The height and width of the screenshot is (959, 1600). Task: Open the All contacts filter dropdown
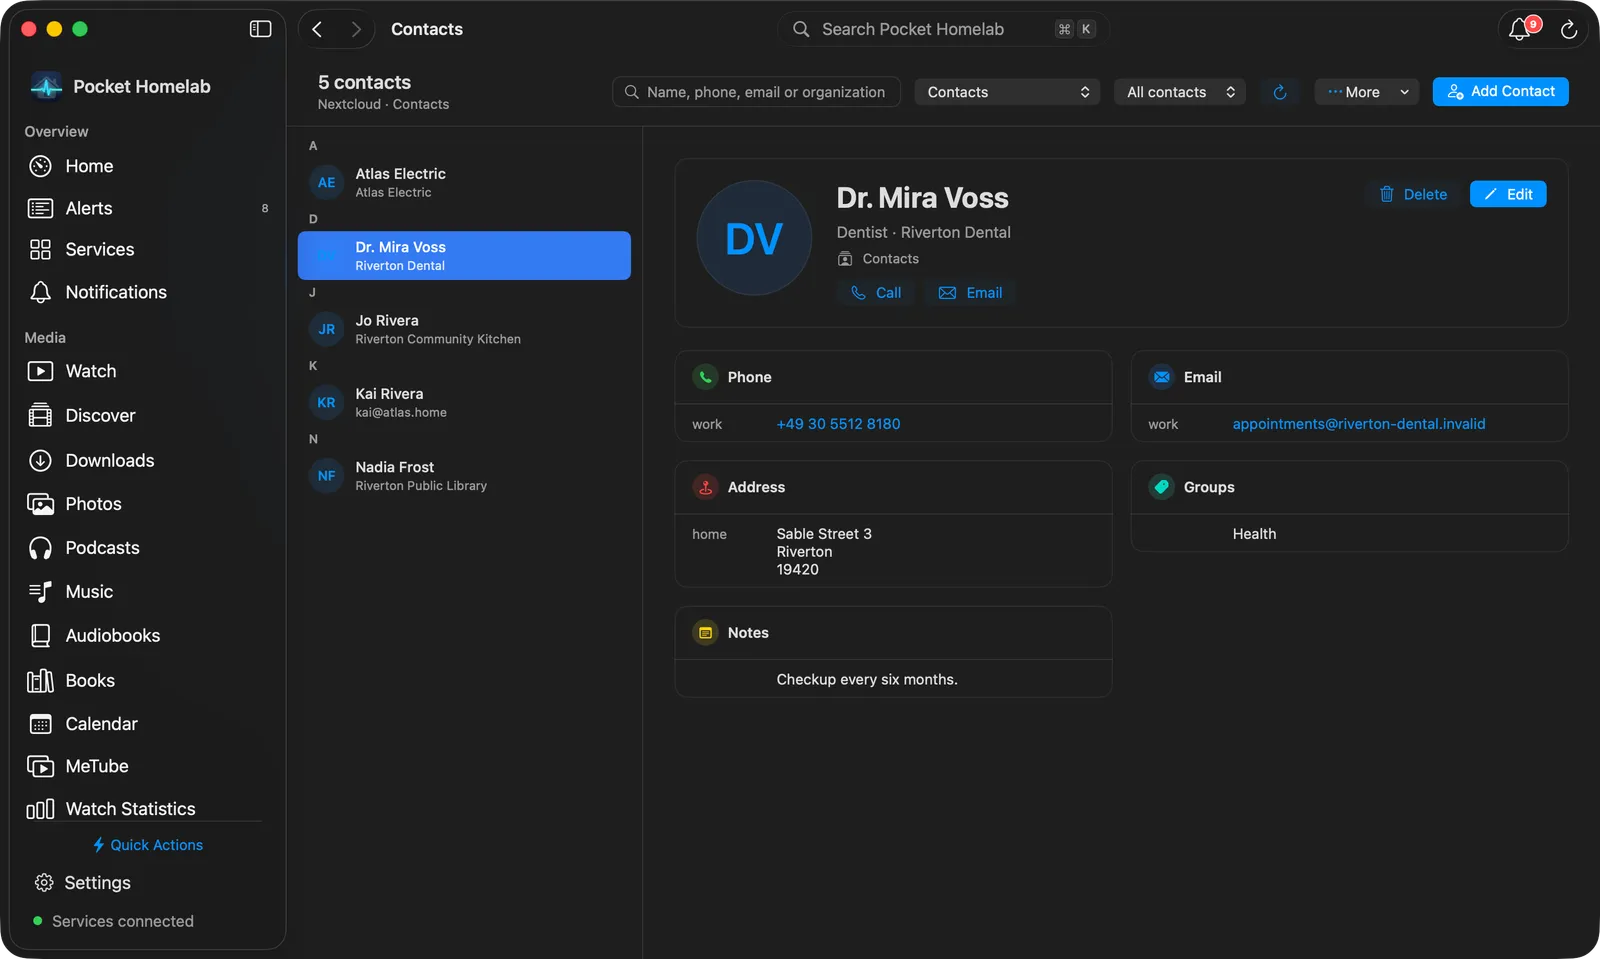click(x=1180, y=92)
